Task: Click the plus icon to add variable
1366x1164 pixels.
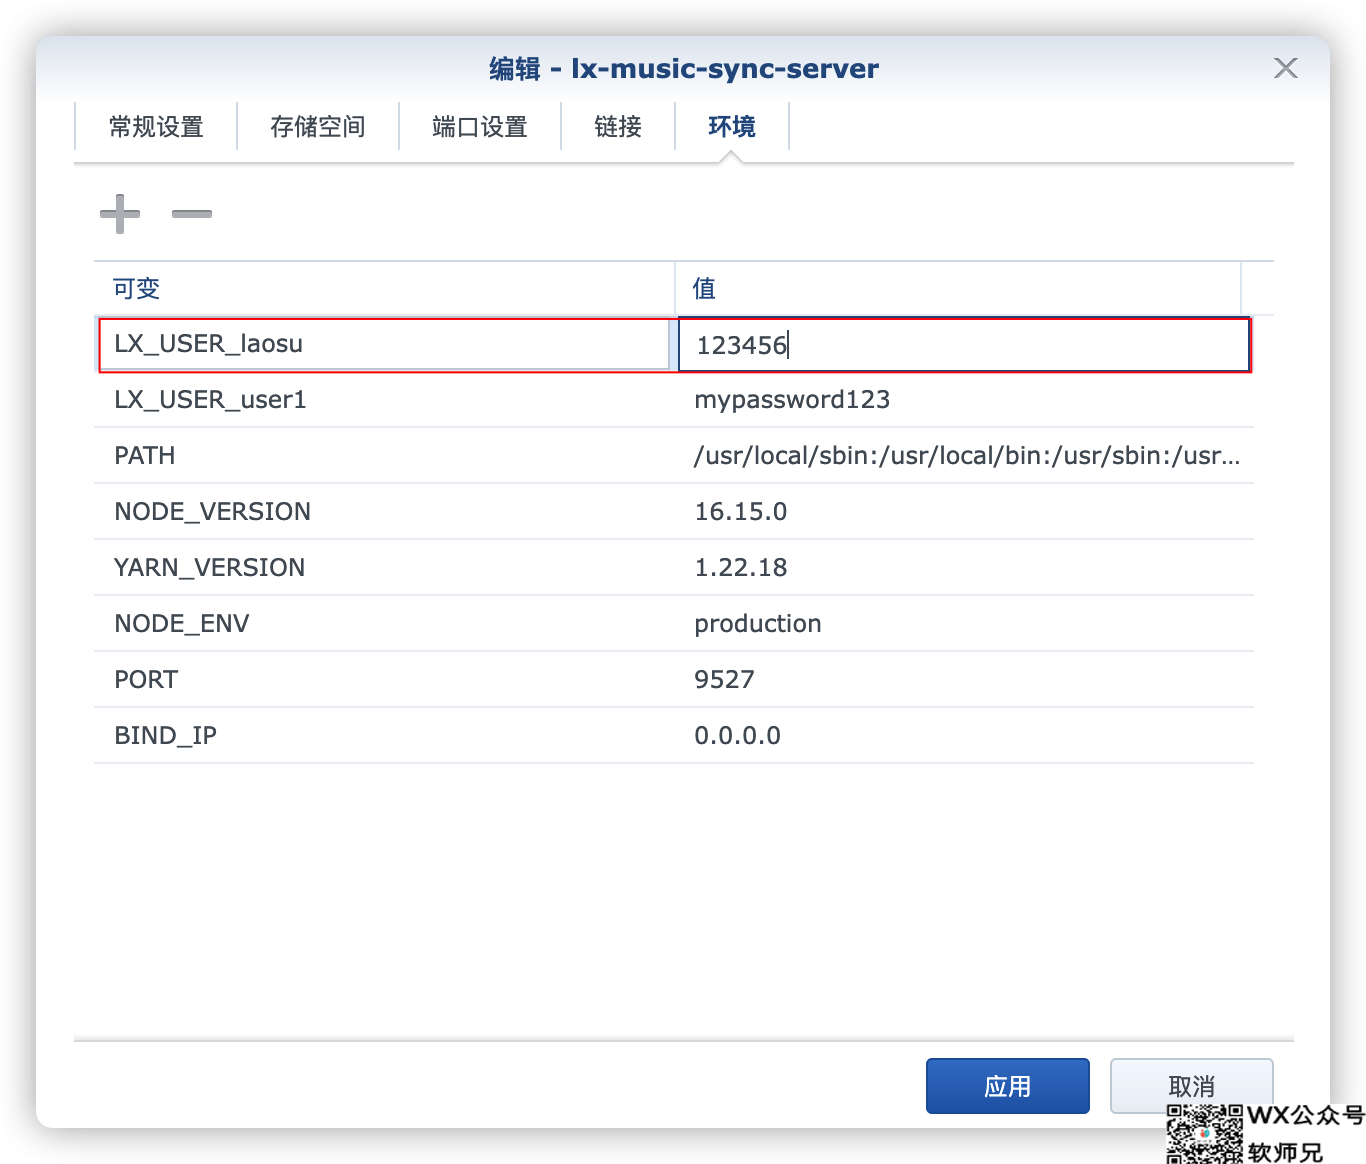Action: [x=120, y=214]
